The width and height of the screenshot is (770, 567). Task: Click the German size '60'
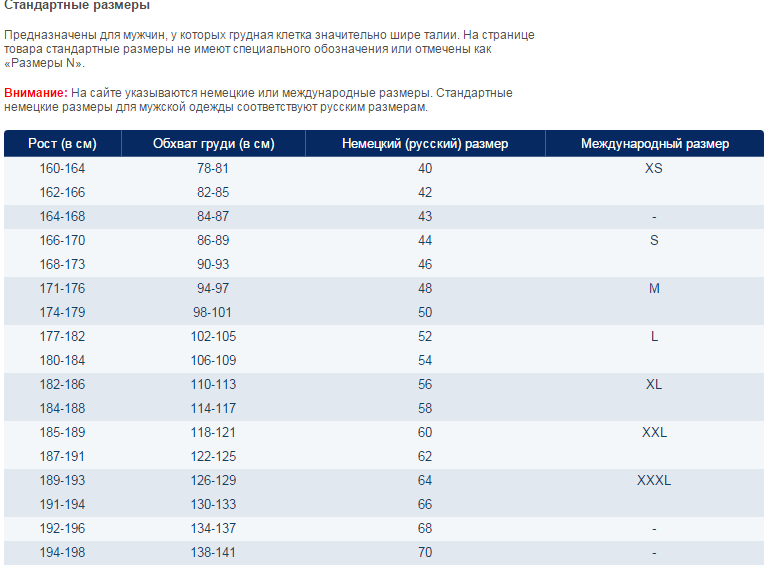[425, 432]
